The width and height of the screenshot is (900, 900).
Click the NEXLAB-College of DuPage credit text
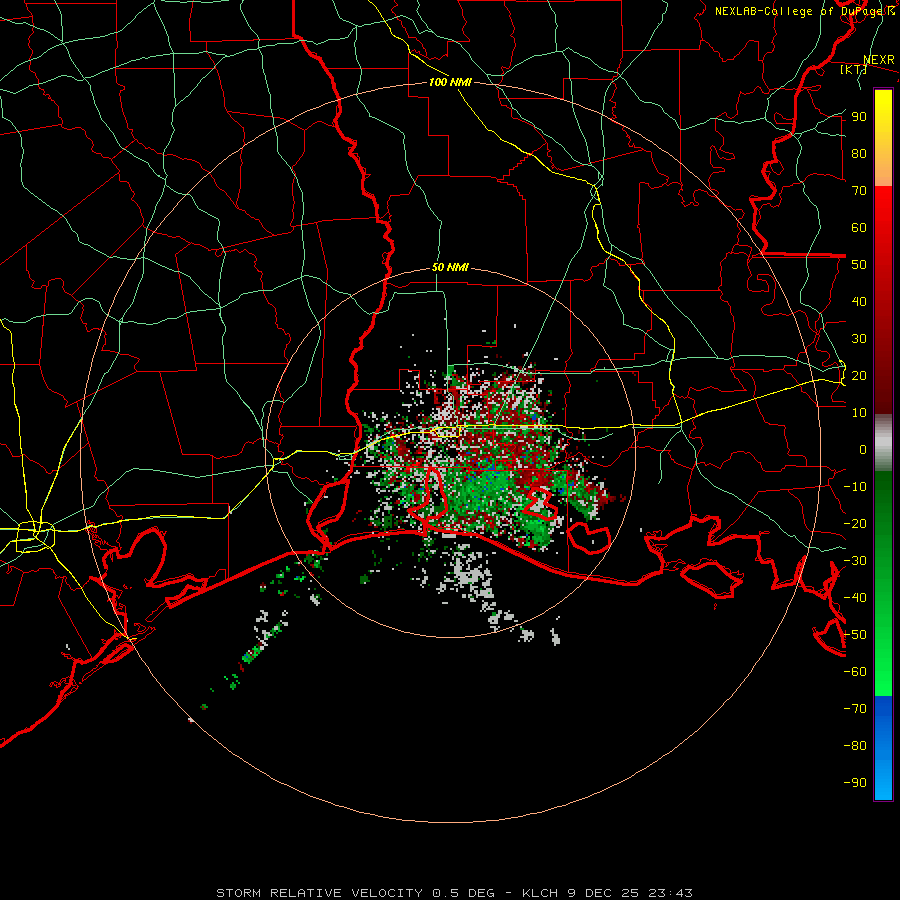coord(804,11)
